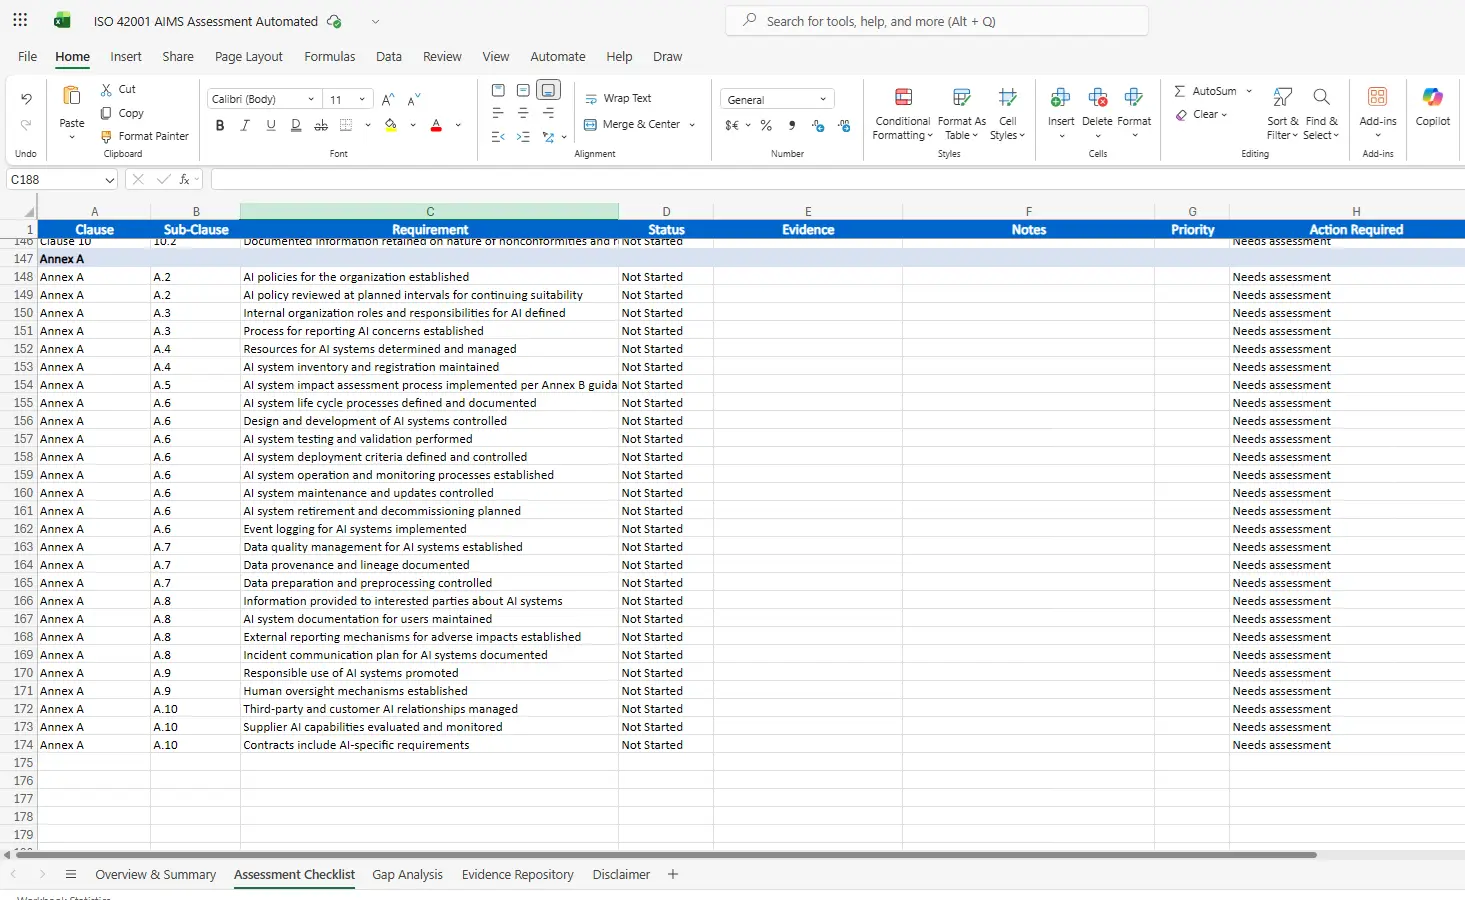This screenshot has width=1465, height=900.
Task: Toggle bold formatting
Action: point(220,126)
